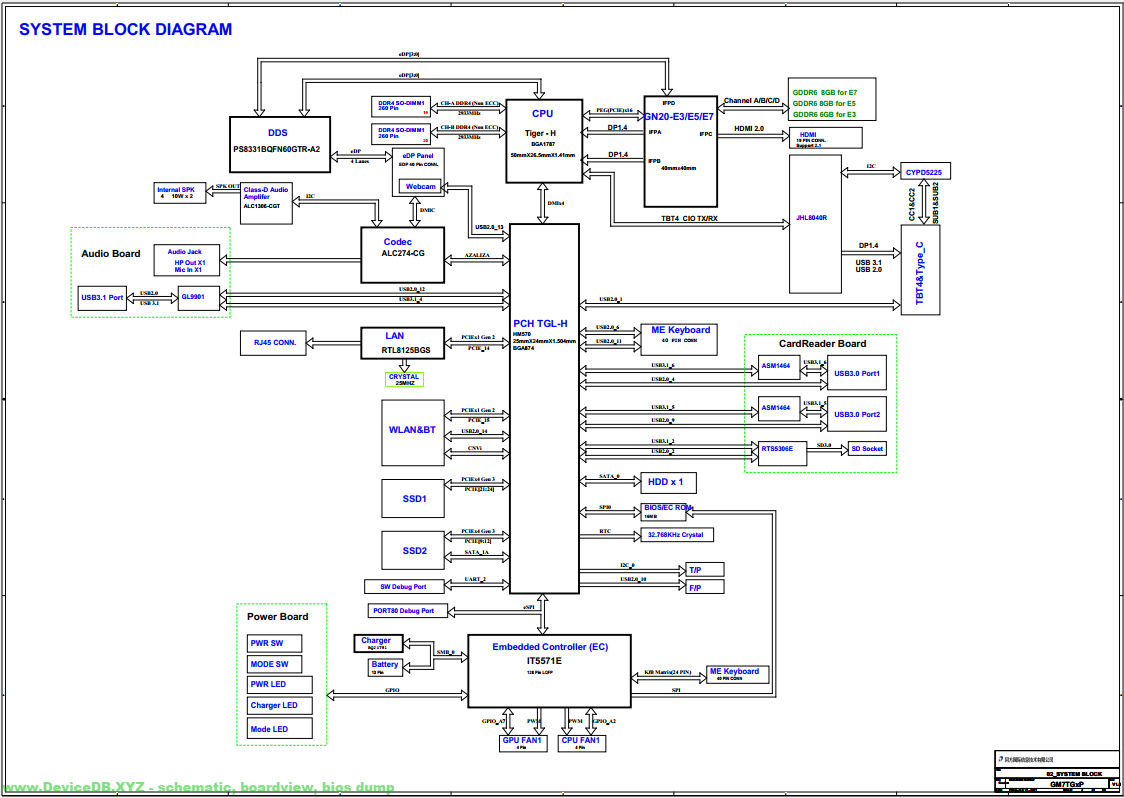Viewport: 1124px width, 798px height.
Task: Select the DDR4 SO-DIMM block on CH-B
Action: [401, 133]
